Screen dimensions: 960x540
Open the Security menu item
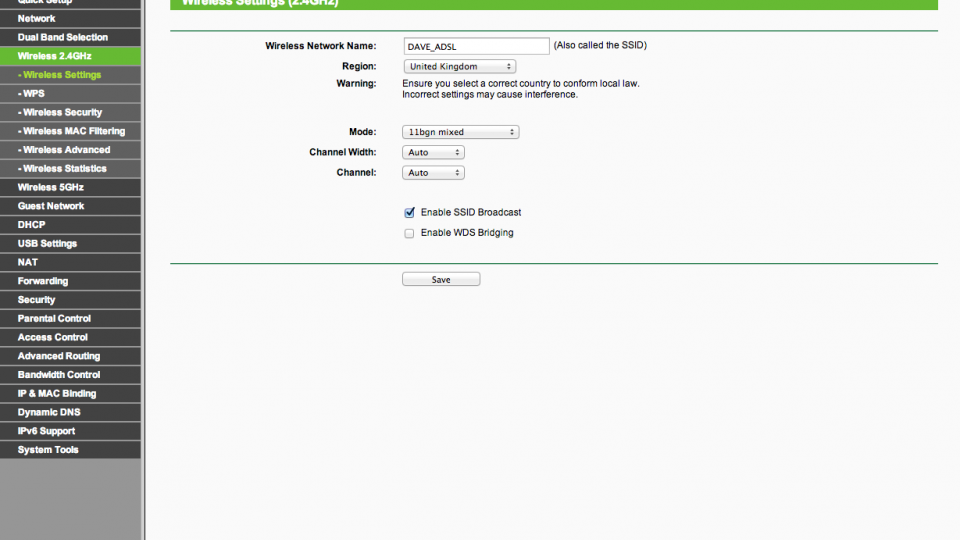click(70, 300)
